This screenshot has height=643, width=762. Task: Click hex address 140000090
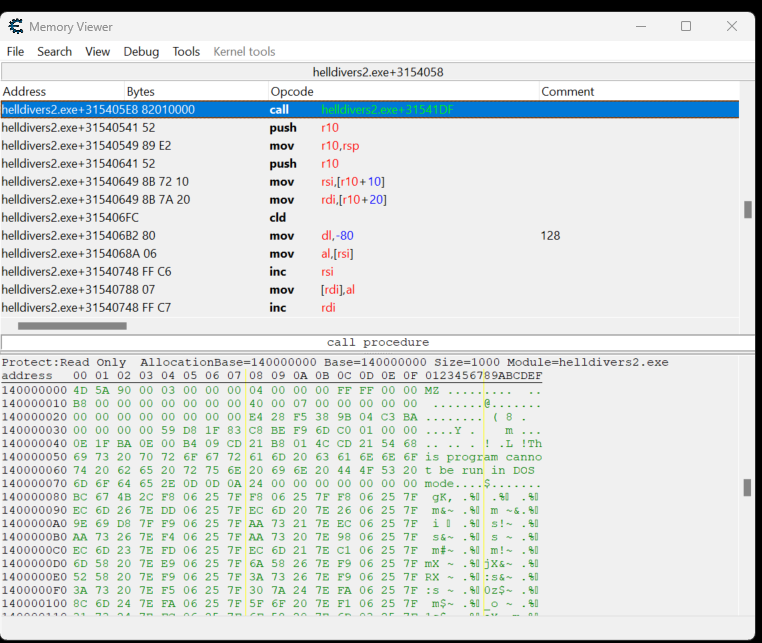[34, 511]
